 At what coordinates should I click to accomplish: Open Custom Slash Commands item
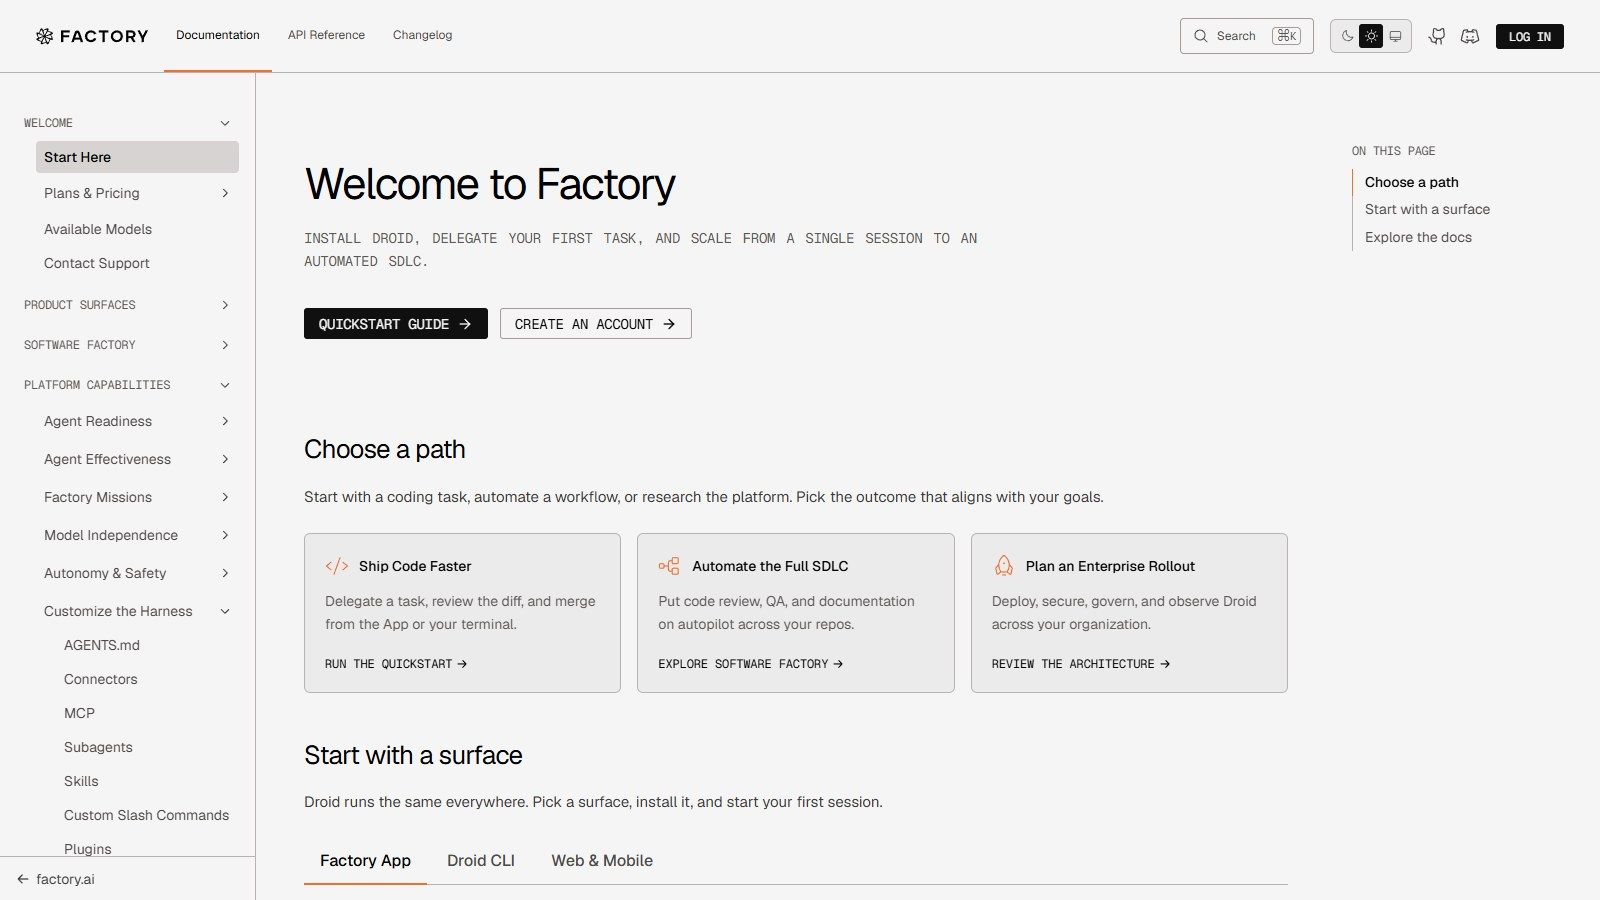146,815
